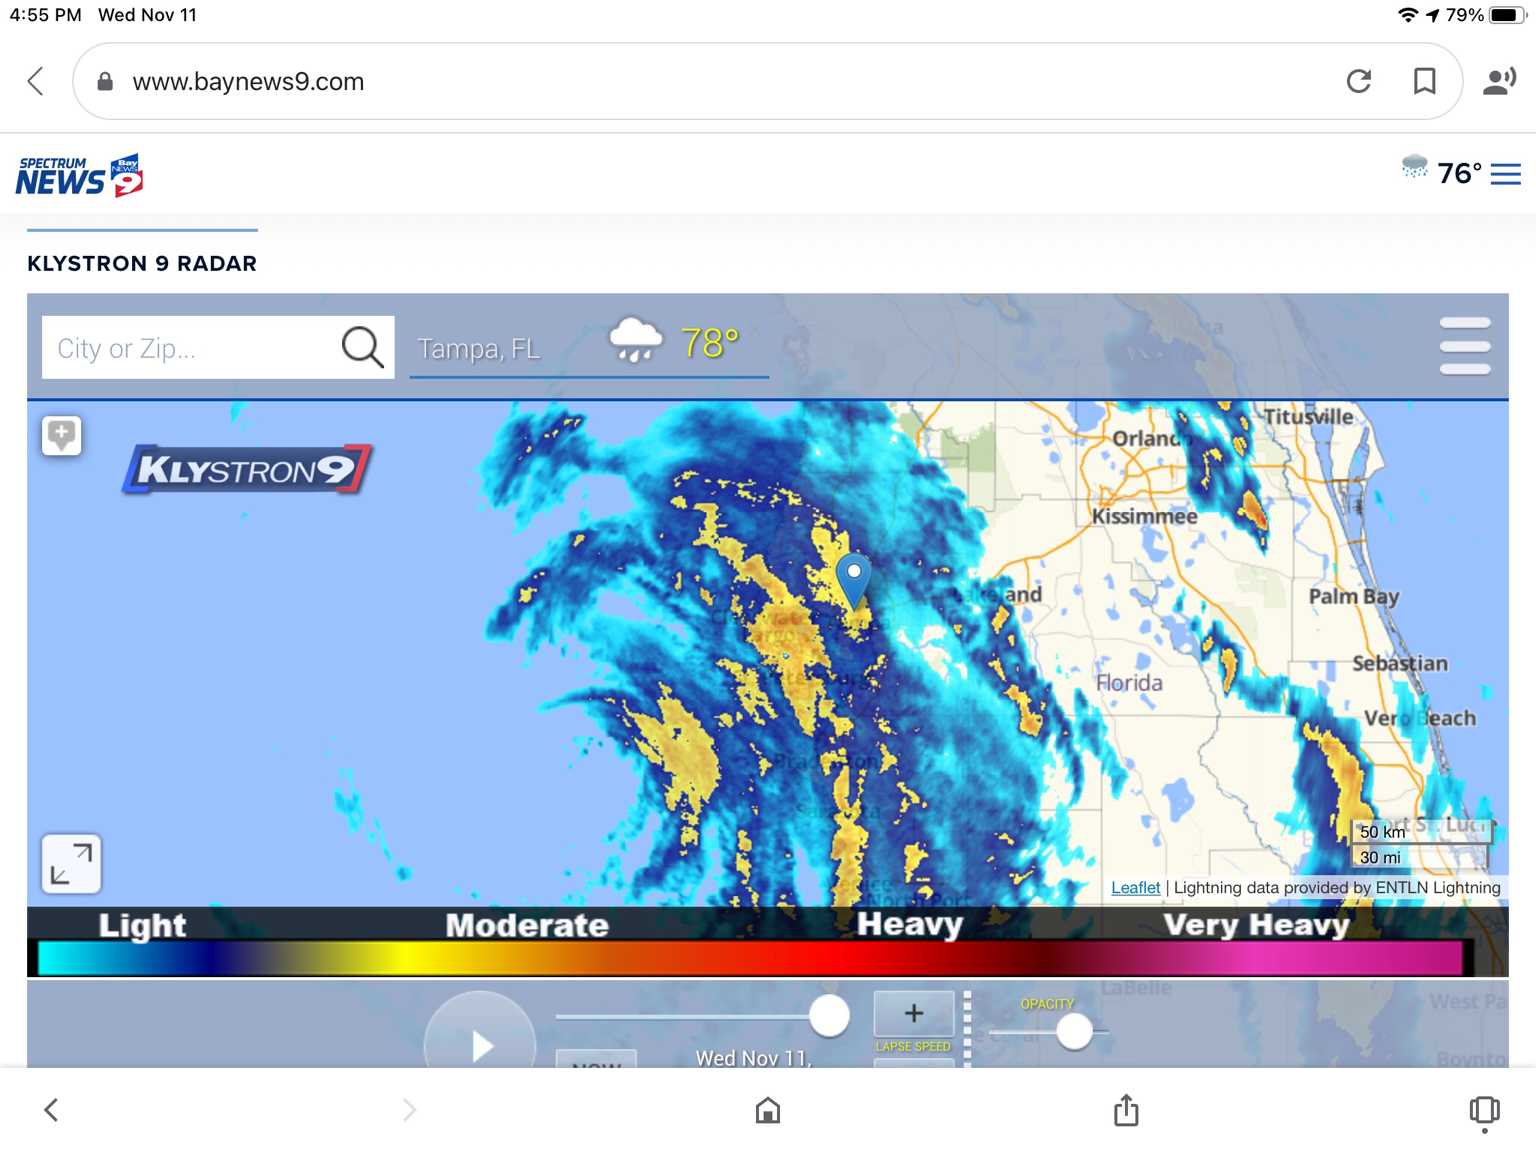Go to the browser home page
The image size is (1536, 1152).
(x=768, y=1110)
